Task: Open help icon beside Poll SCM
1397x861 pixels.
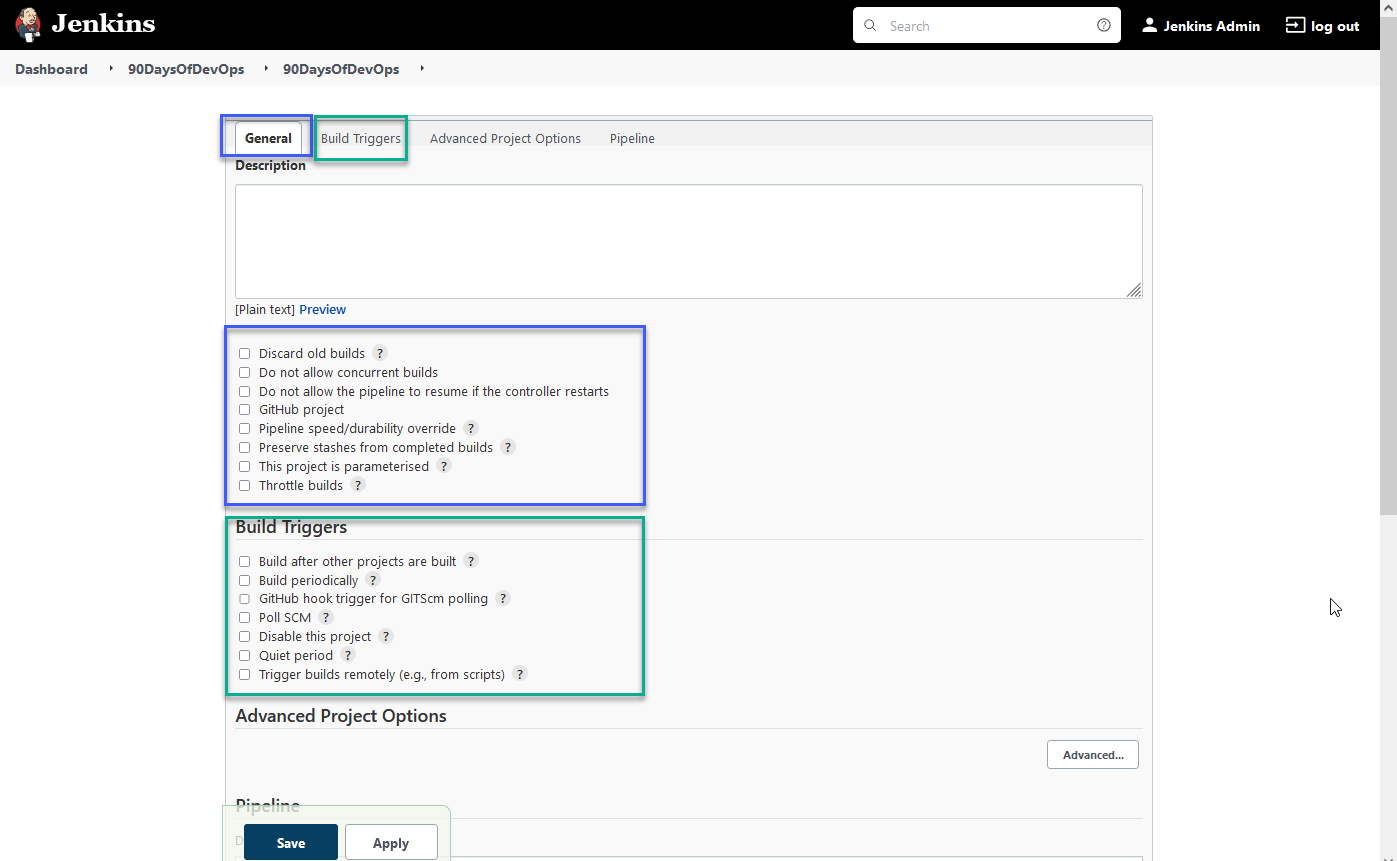Action: [326, 618]
